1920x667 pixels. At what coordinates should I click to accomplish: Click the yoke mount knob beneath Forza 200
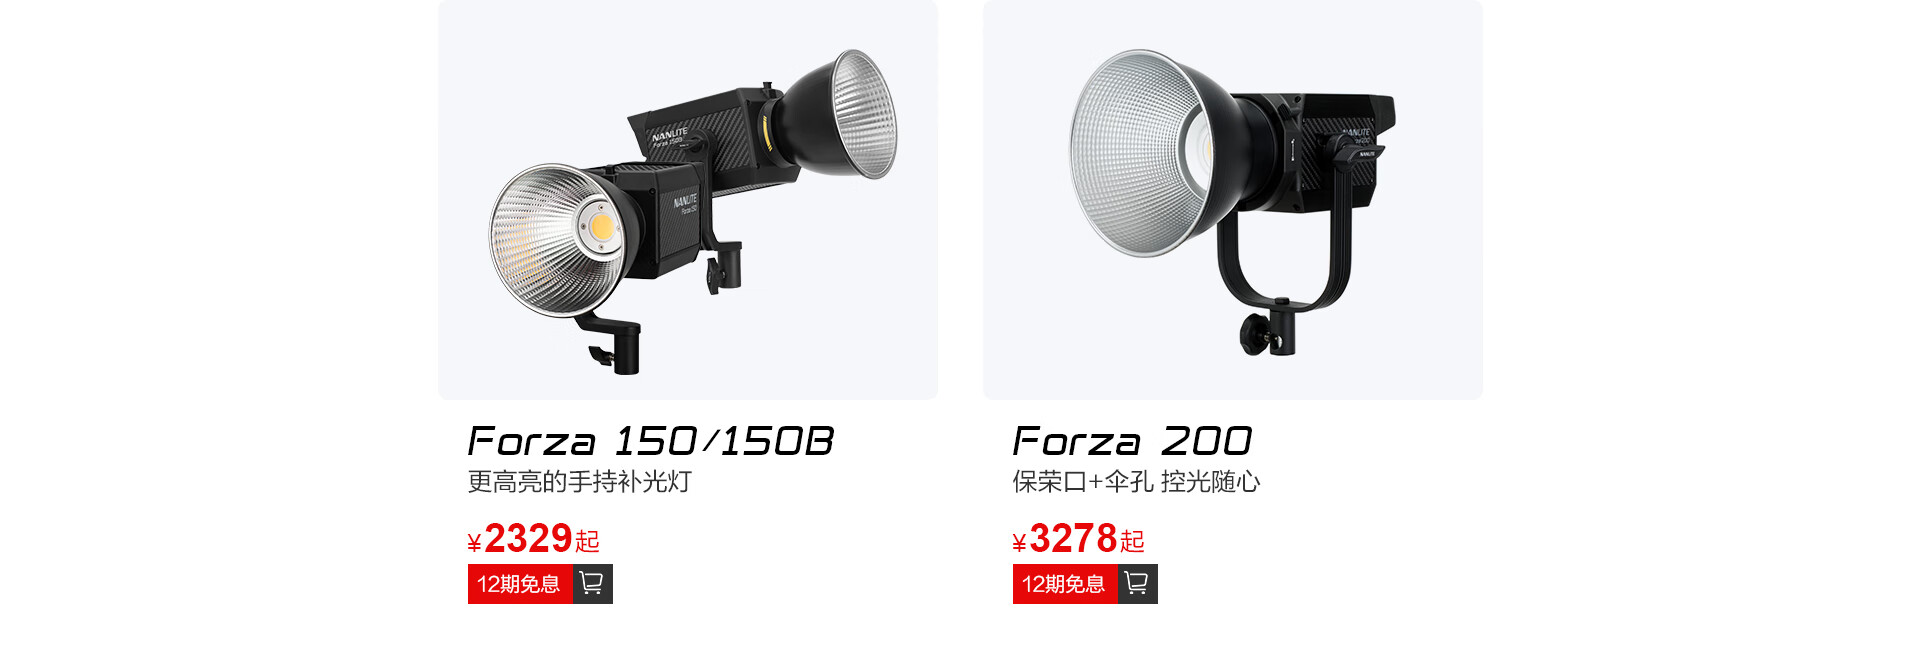pos(1254,330)
